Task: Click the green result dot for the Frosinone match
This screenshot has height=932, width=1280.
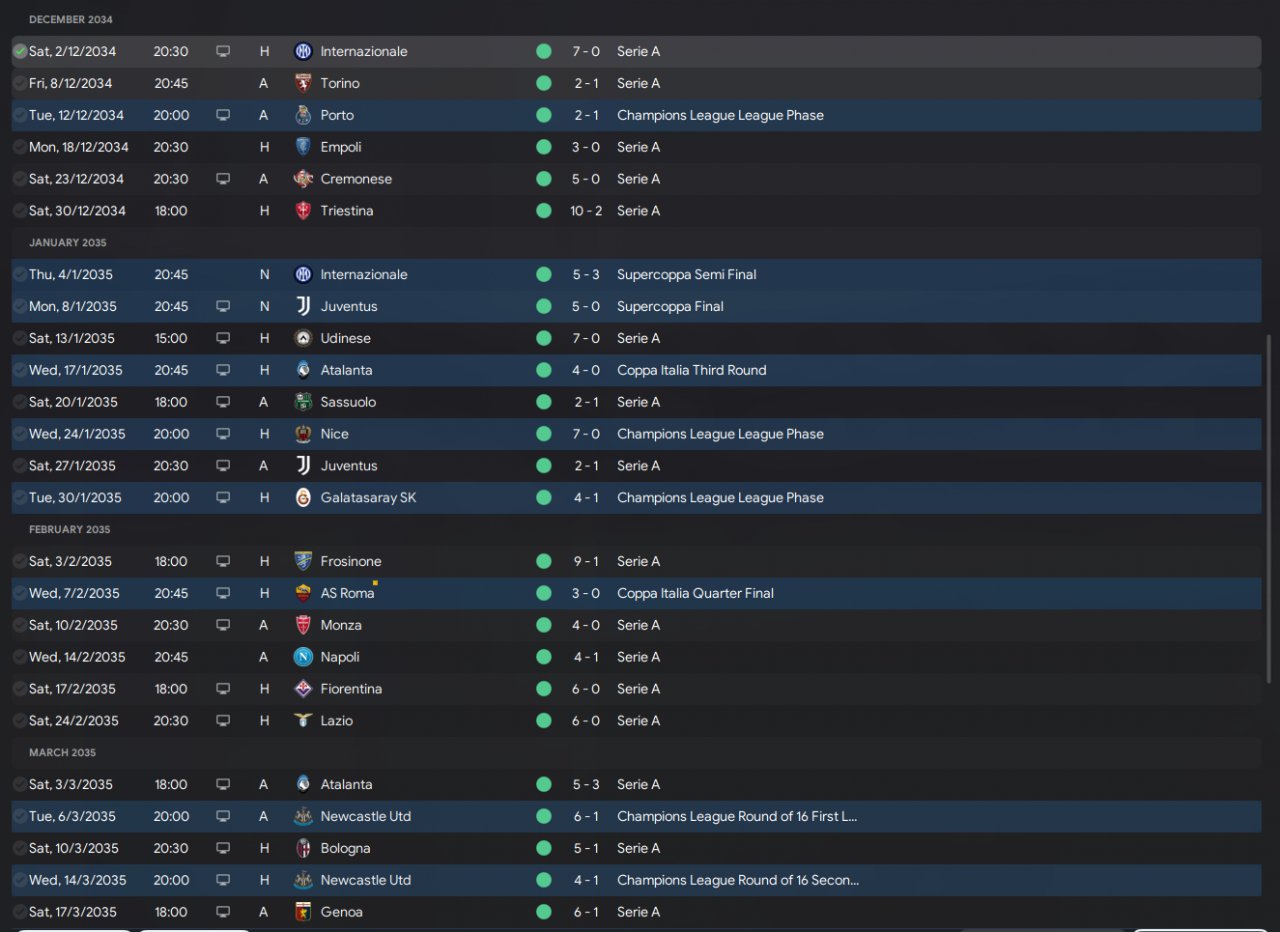Action: click(x=543, y=561)
